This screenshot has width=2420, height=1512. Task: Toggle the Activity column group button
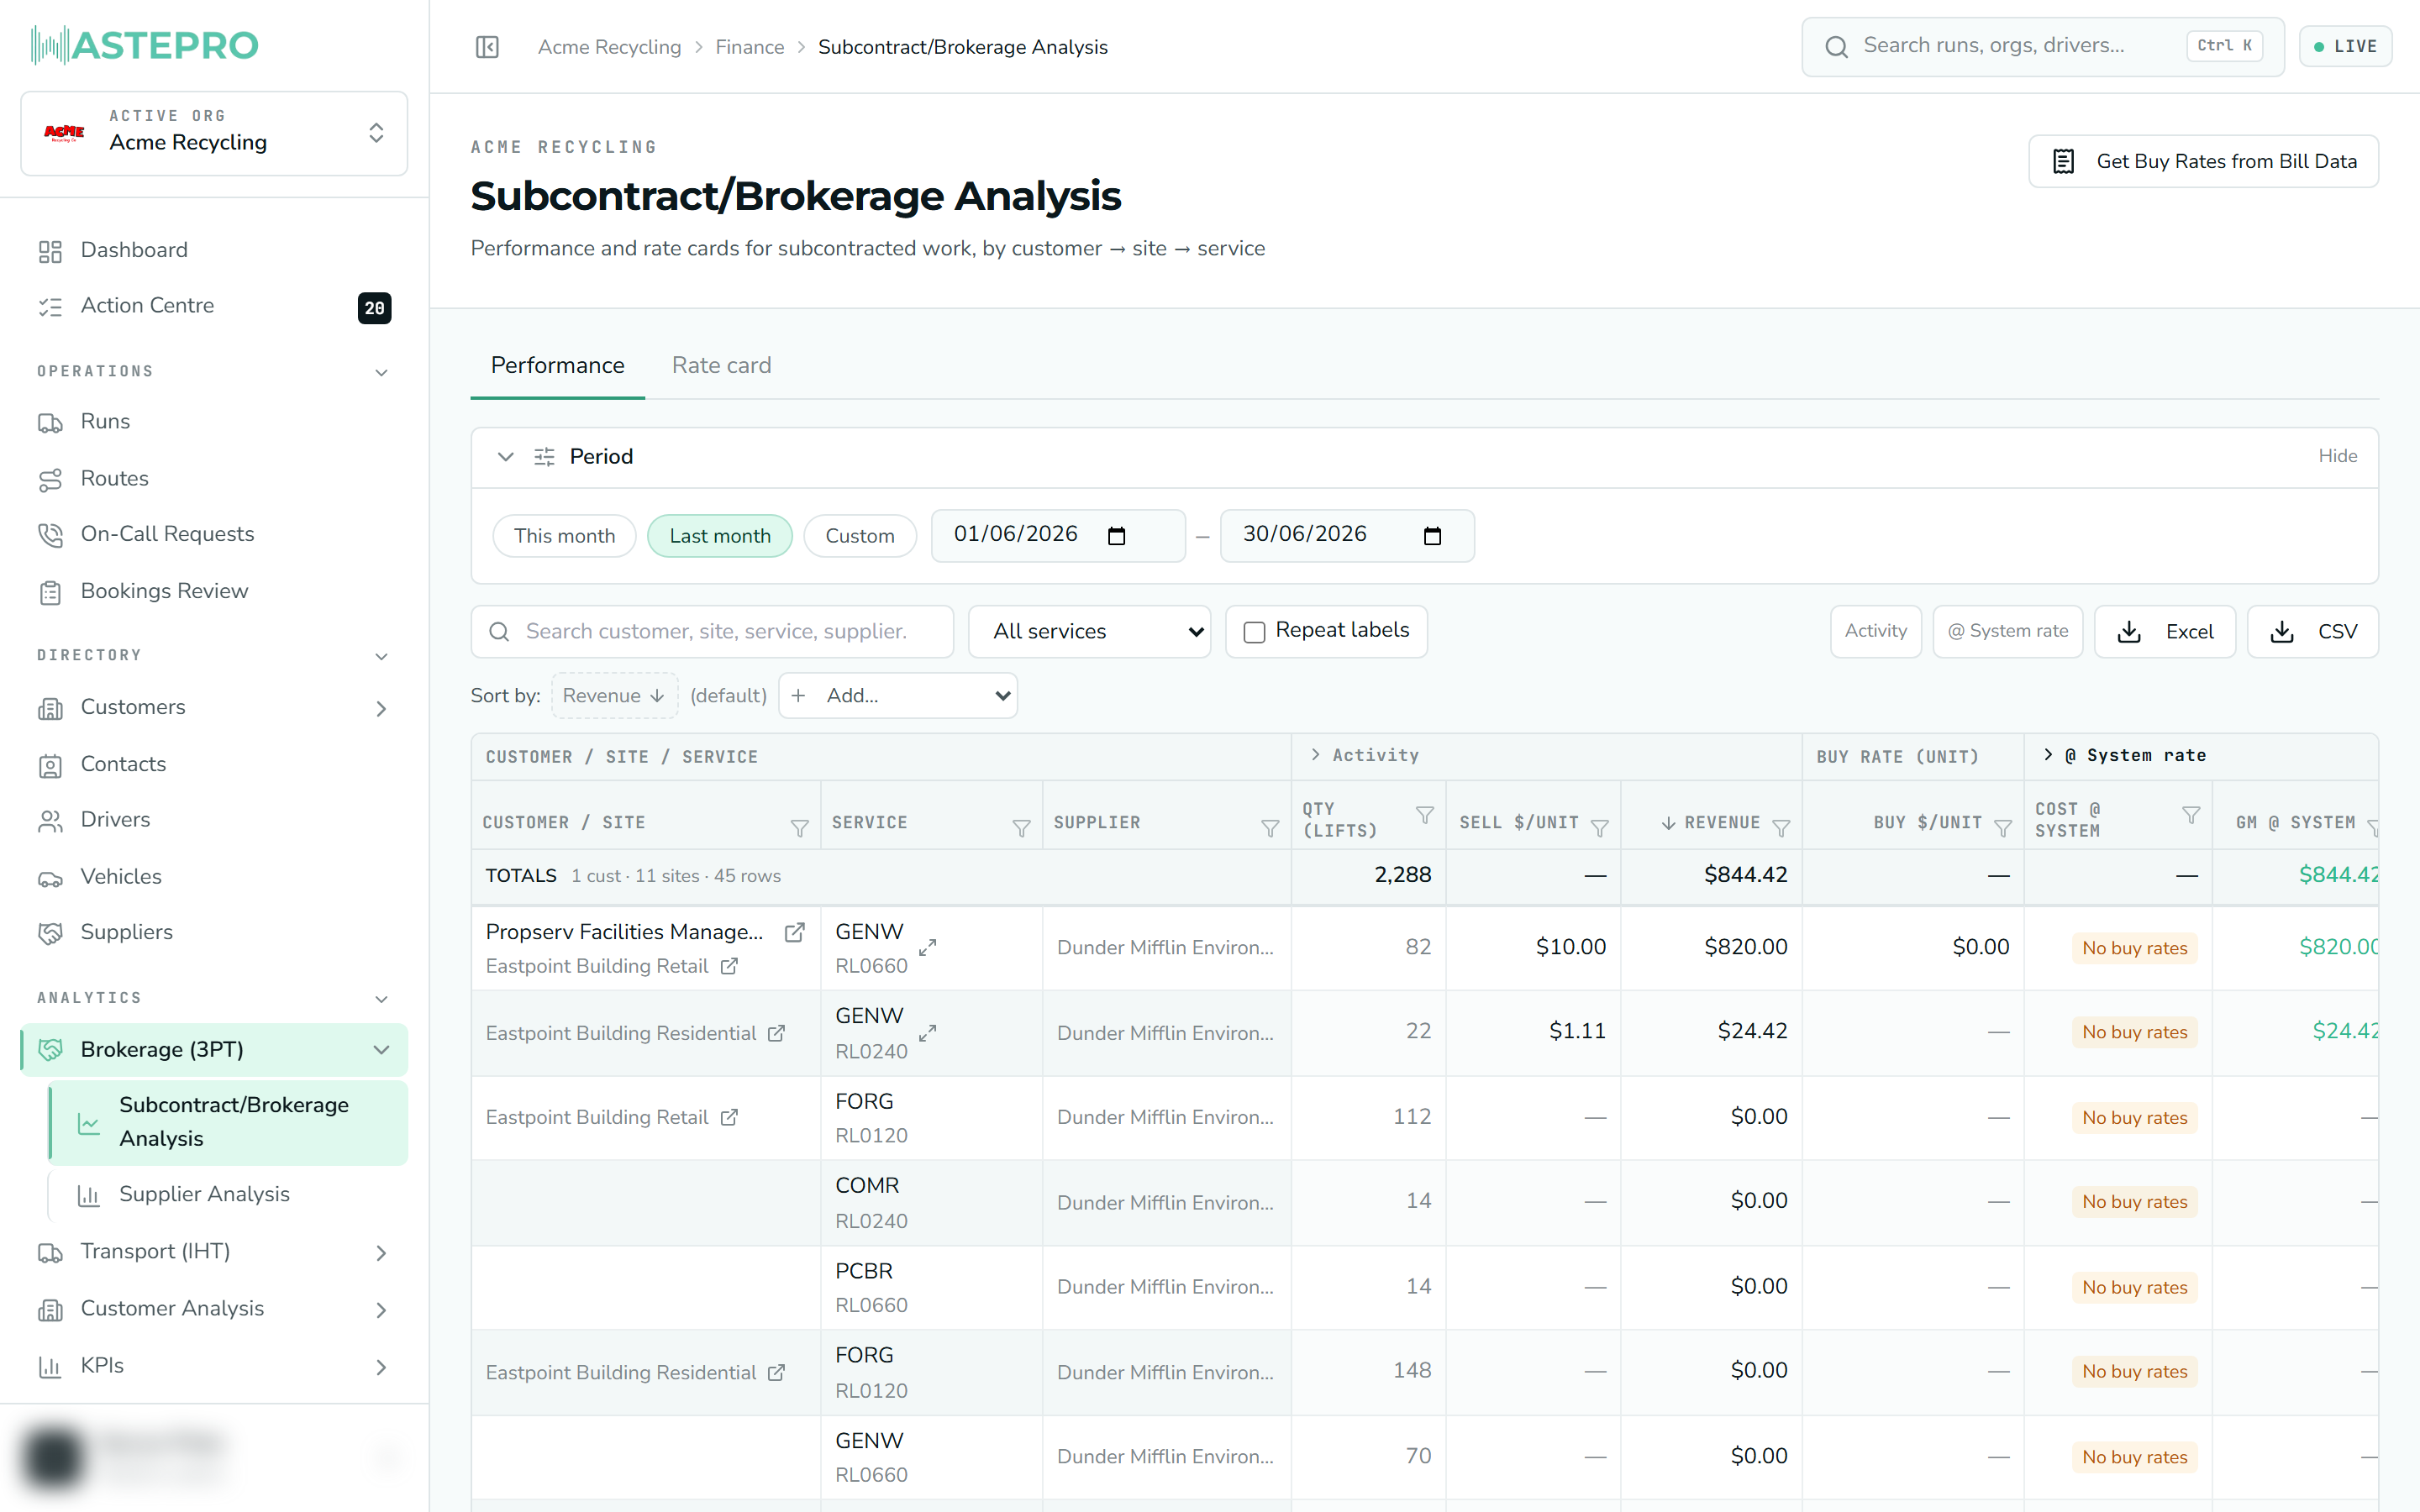click(x=1875, y=631)
